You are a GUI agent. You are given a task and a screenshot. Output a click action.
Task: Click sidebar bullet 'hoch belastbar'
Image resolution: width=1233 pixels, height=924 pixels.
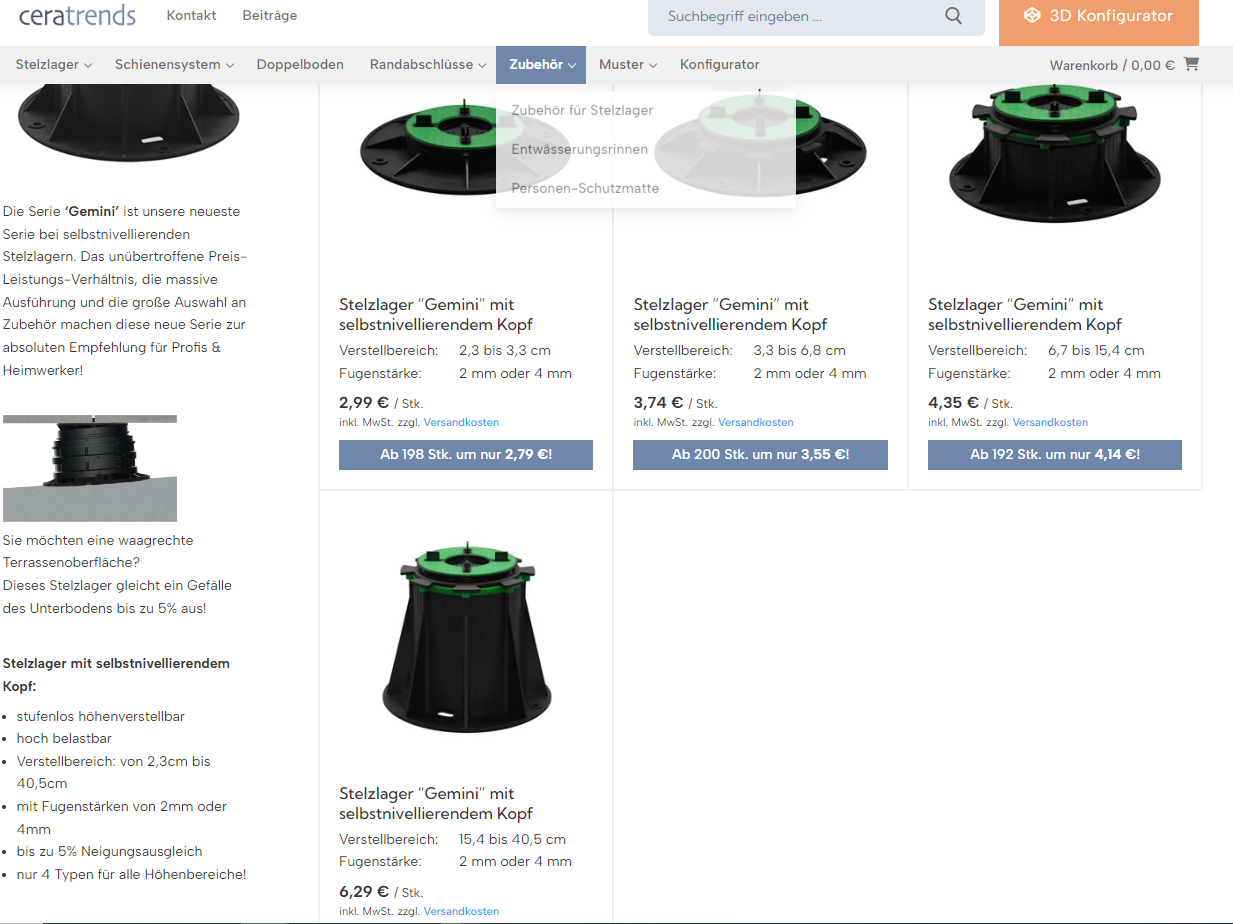click(x=64, y=738)
